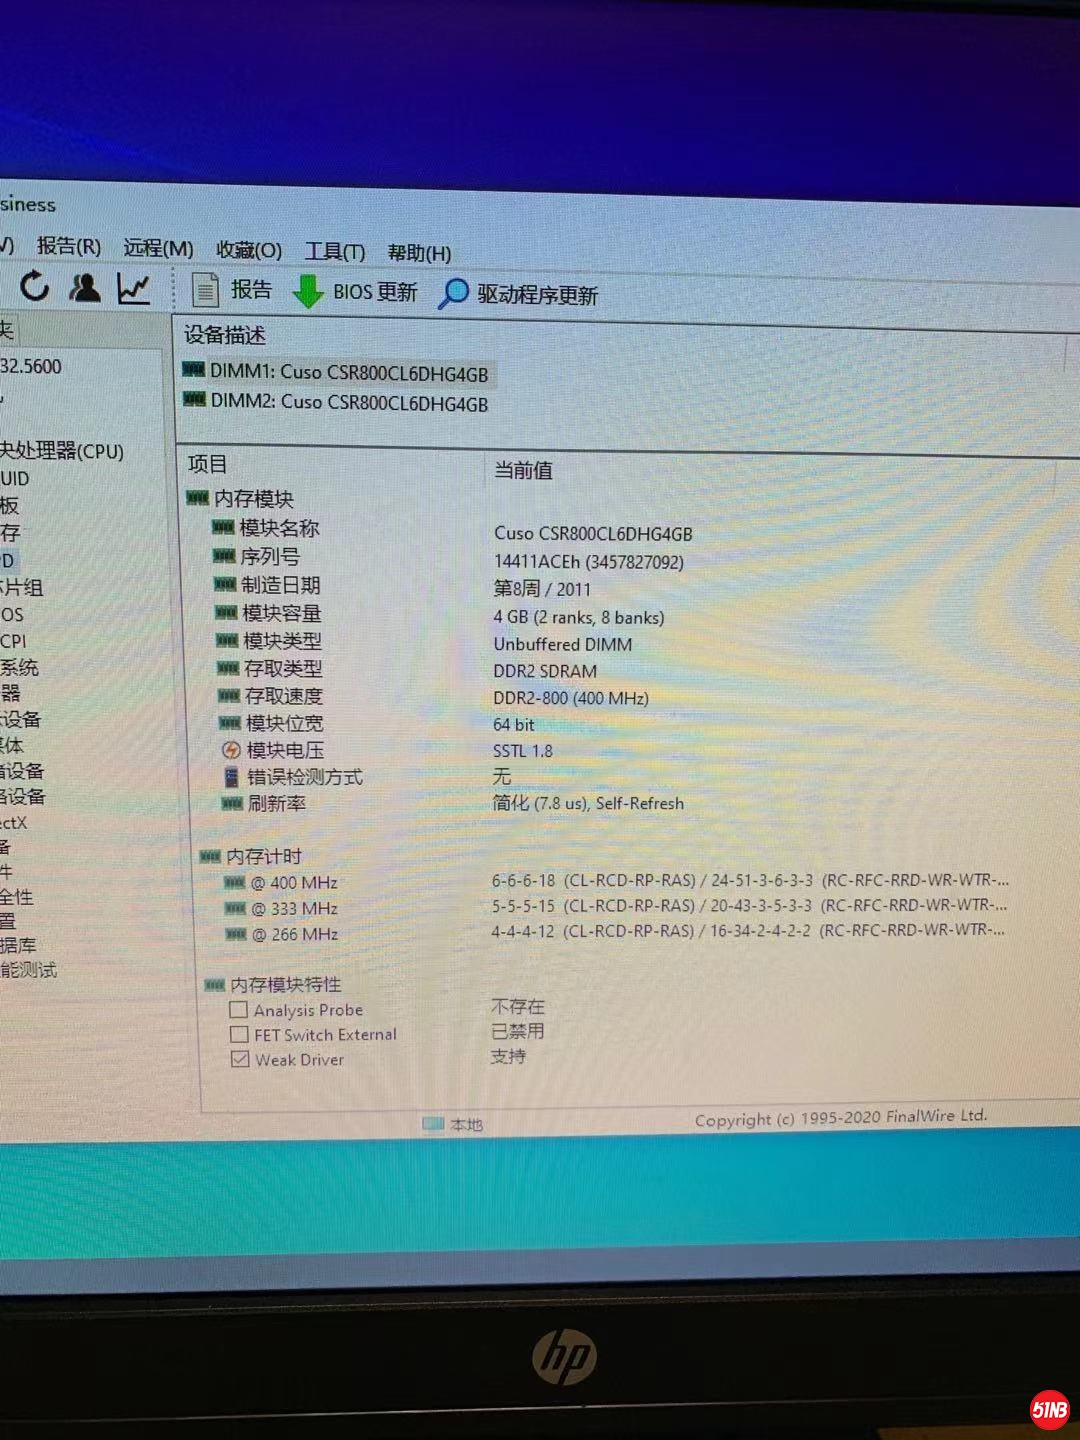Click the timing value starting '4-4-4-12'
Viewport: 1080px width, 1440px height.
tap(748, 931)
